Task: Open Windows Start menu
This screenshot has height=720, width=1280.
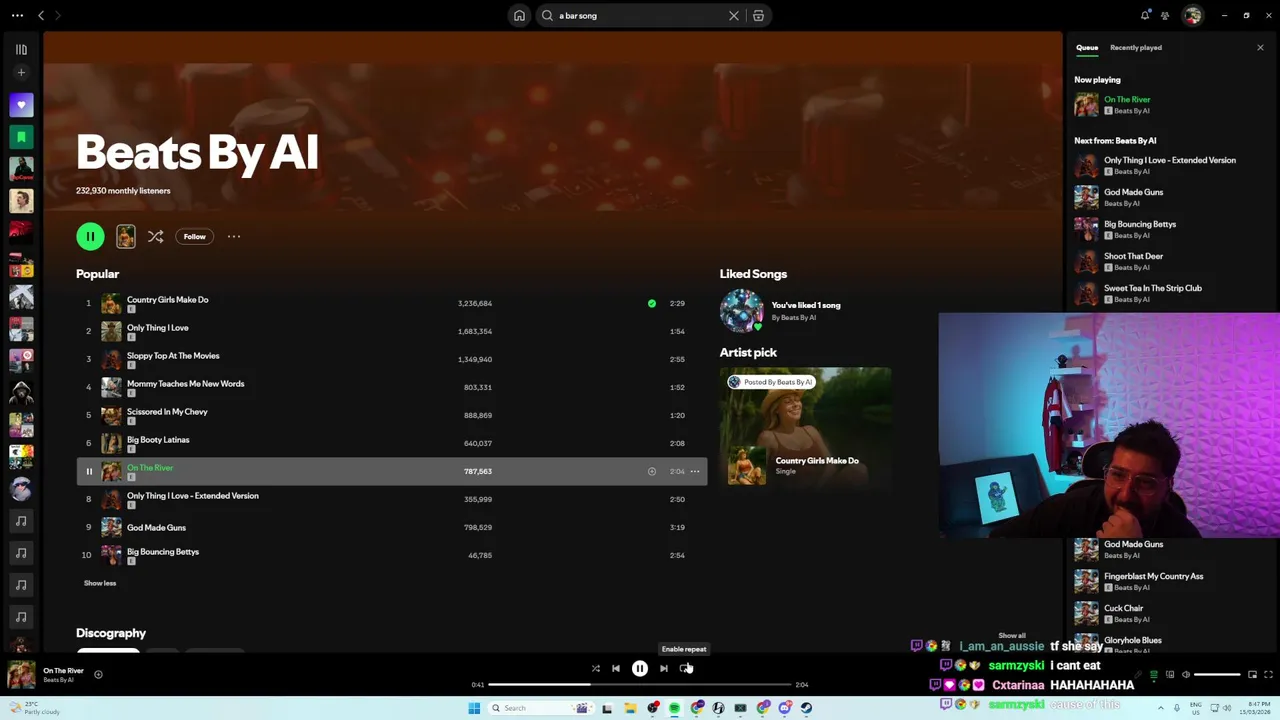Action: (x=474, y=708)
